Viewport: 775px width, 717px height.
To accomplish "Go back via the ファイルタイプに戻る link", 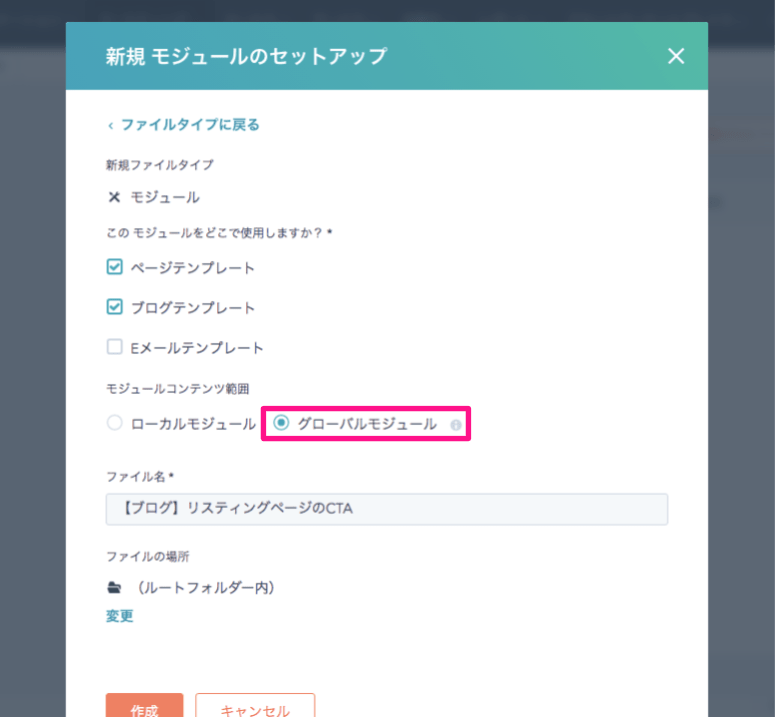I will pos(190,125).
